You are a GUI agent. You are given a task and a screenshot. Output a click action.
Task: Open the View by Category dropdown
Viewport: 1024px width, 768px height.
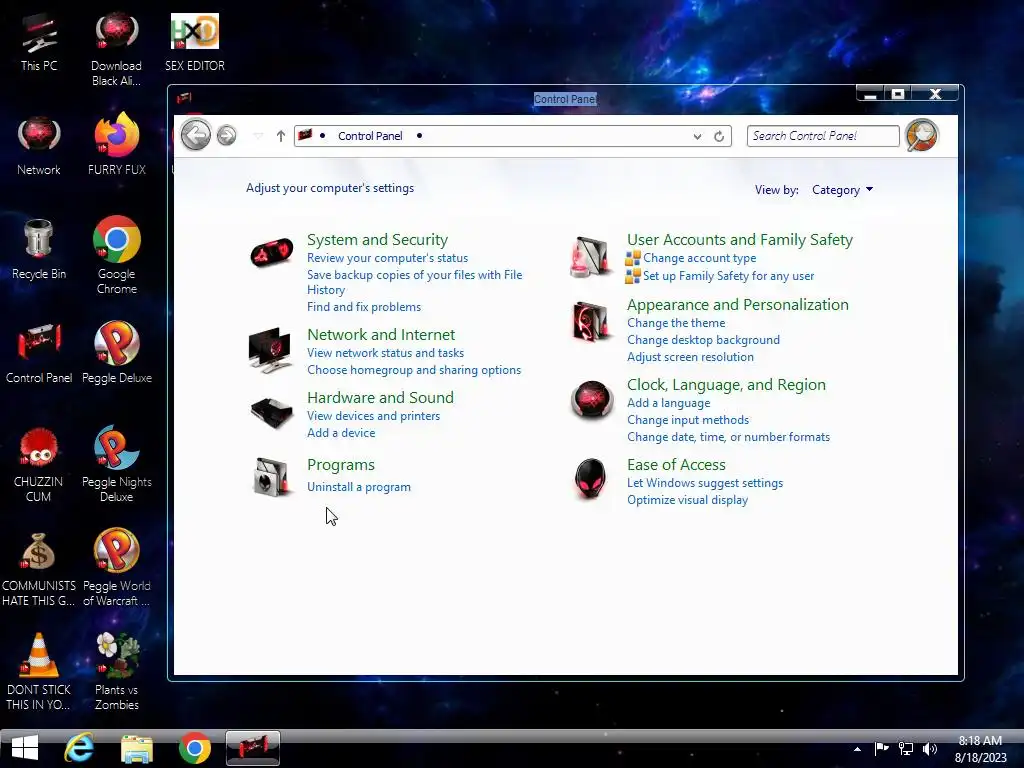(842, 190)
